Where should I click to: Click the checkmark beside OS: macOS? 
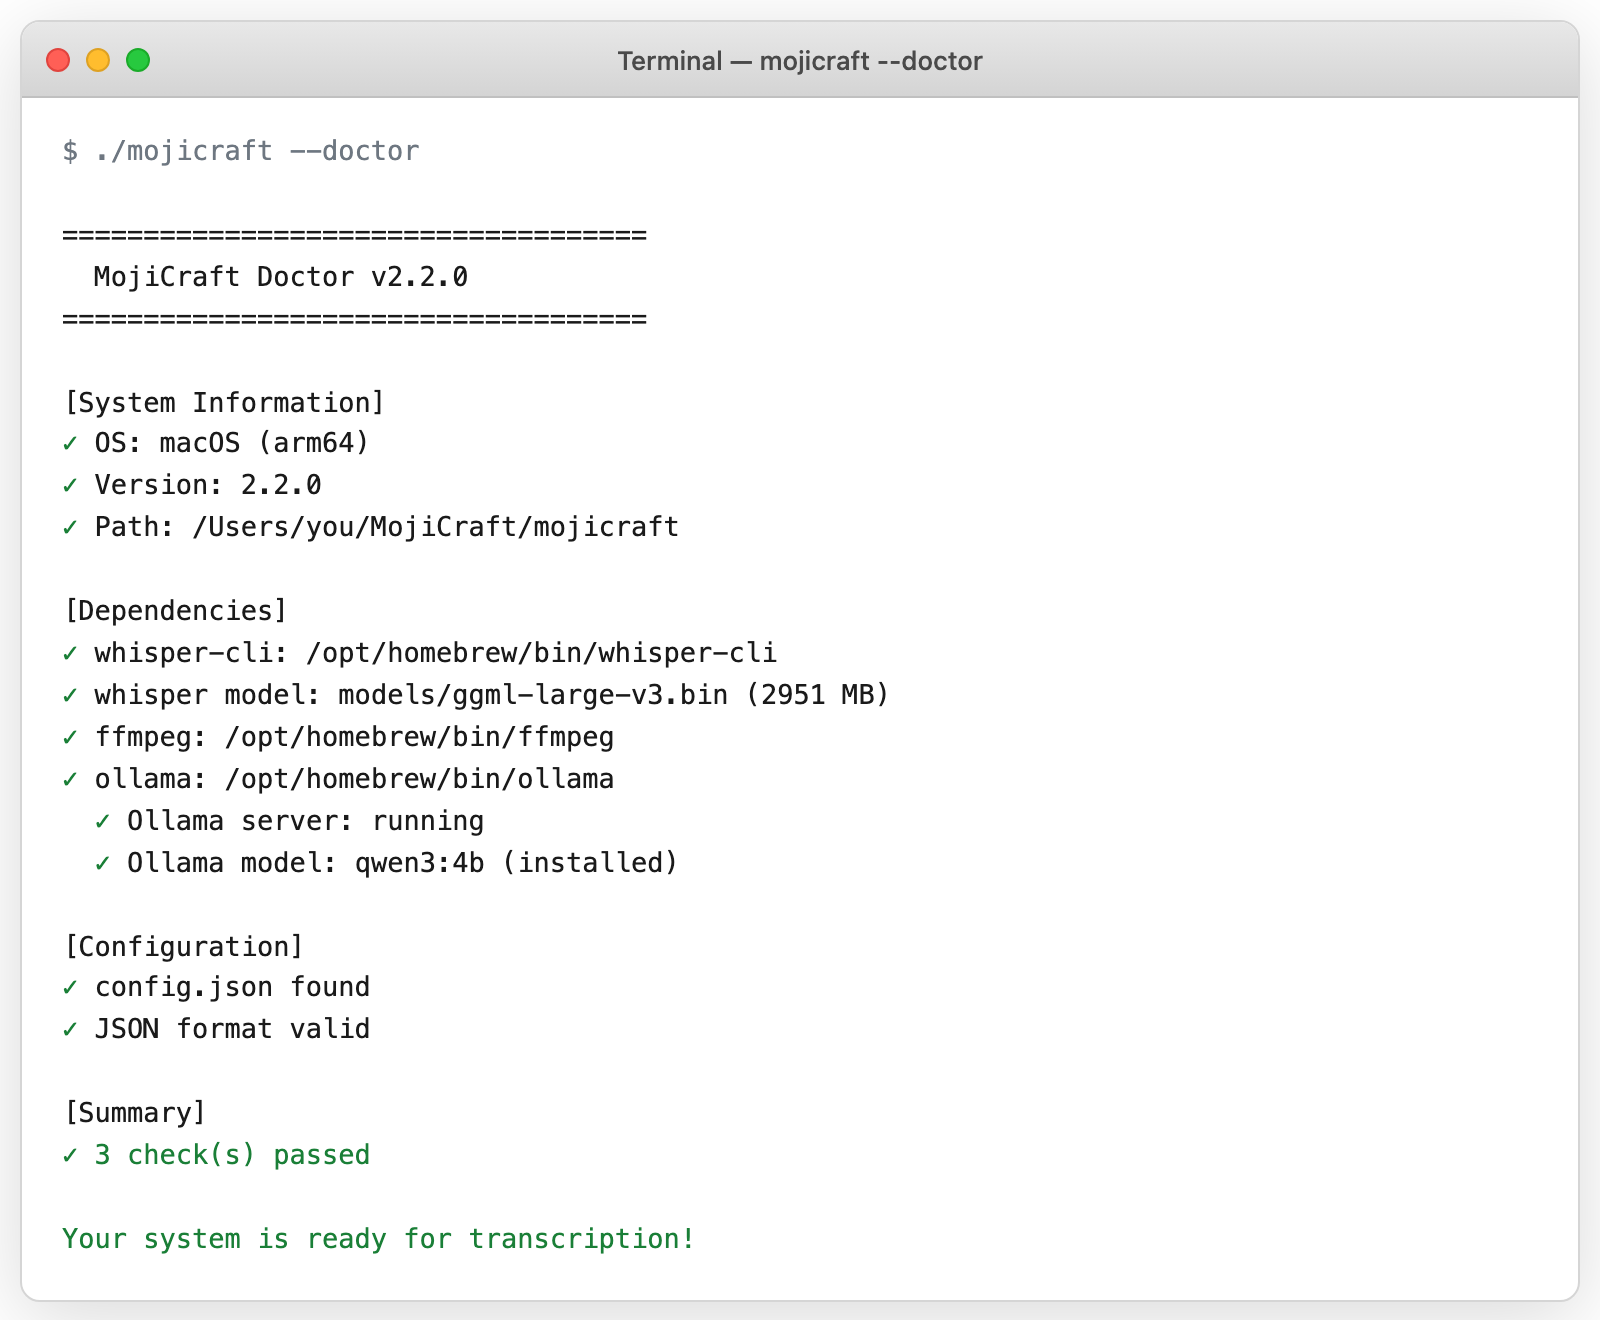pyautogui.click(x=70, y=443)
